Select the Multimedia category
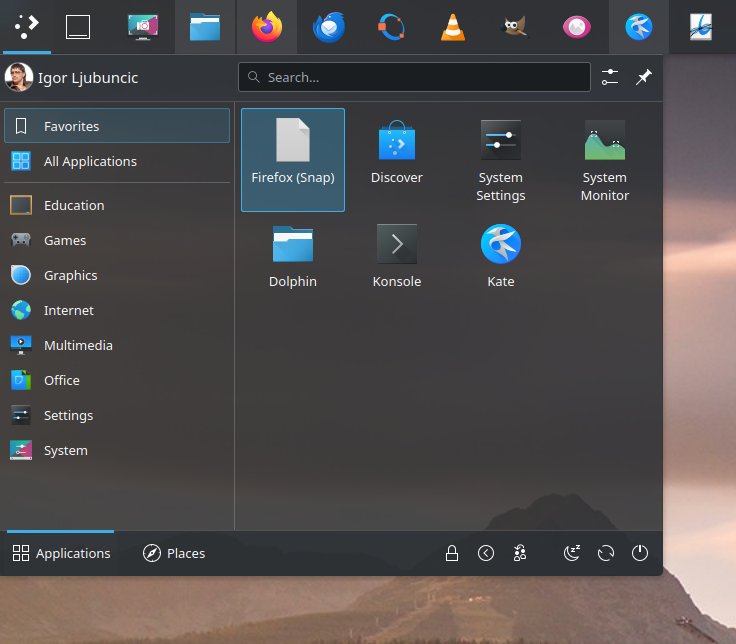This screenshot has width=736, height=644. (x=78, y=345)
